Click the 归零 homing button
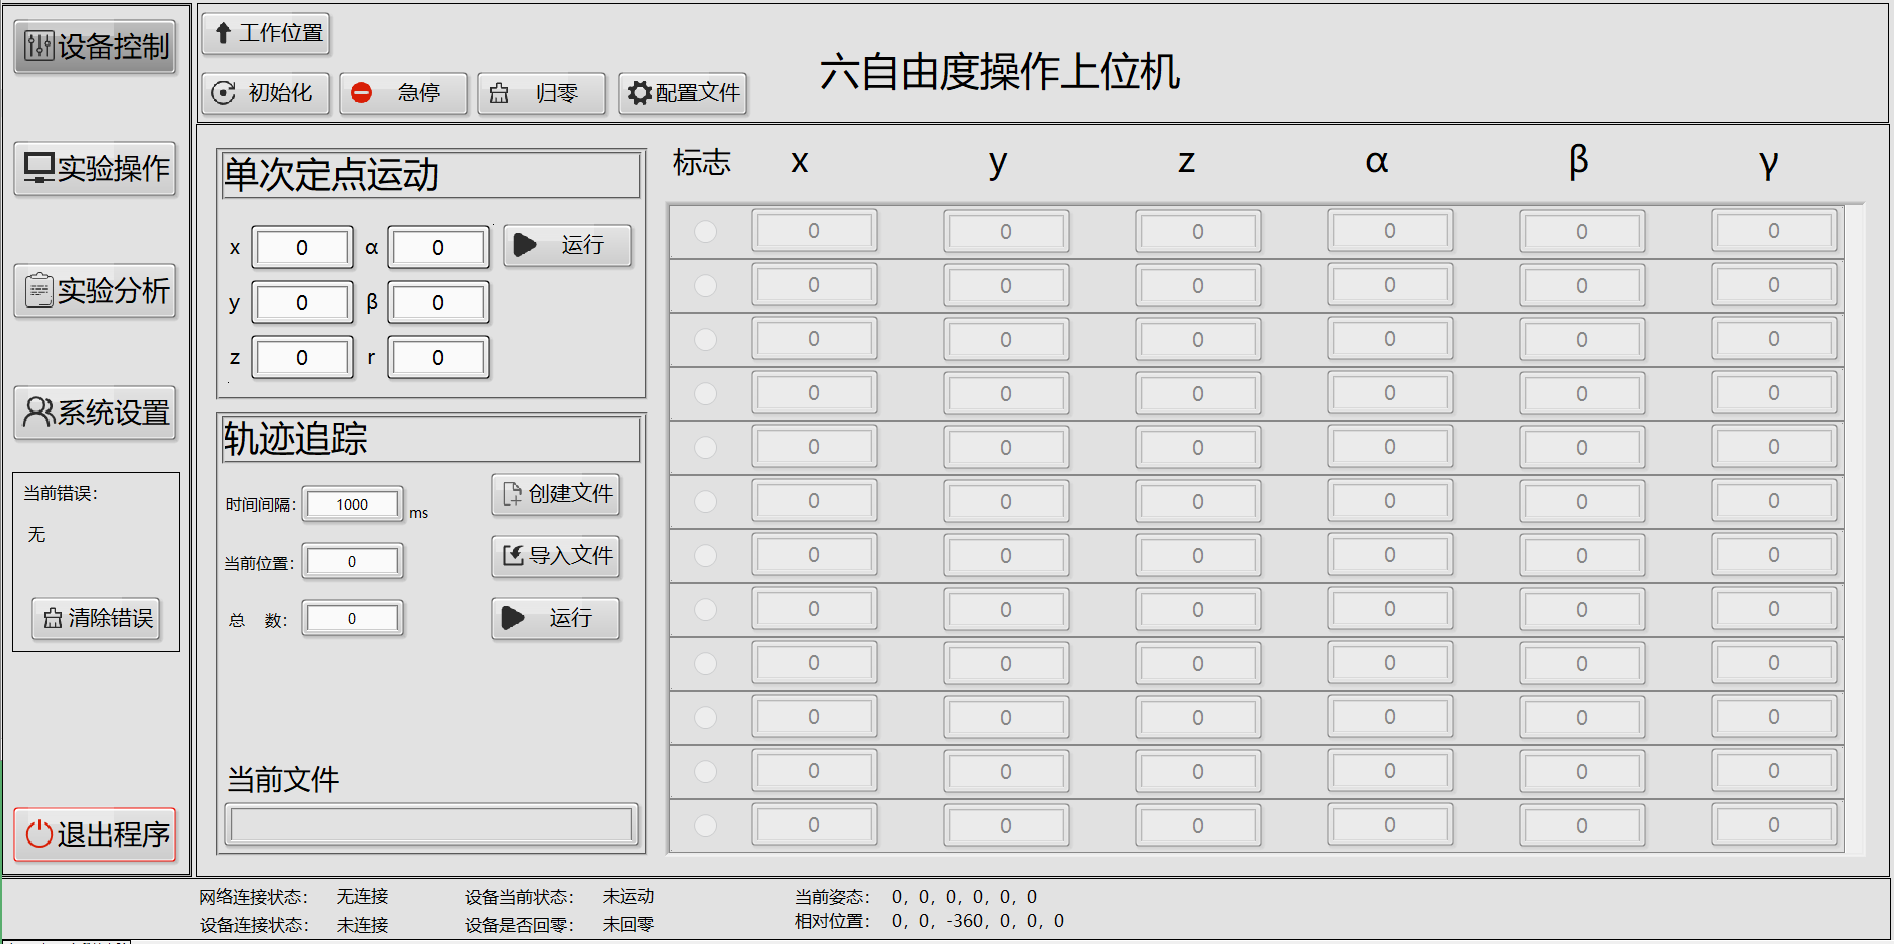Screen dimensions: 1894x944 click(x=541, y=93)
